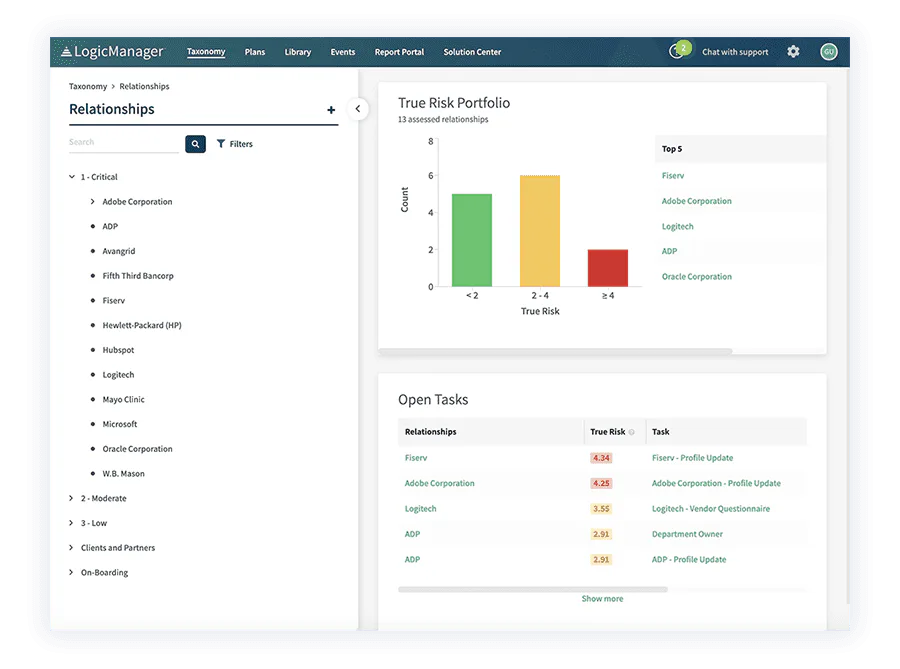Screen dimensions: 900x669
Task: Show more open tasks
Action: [x=602, y=598]
